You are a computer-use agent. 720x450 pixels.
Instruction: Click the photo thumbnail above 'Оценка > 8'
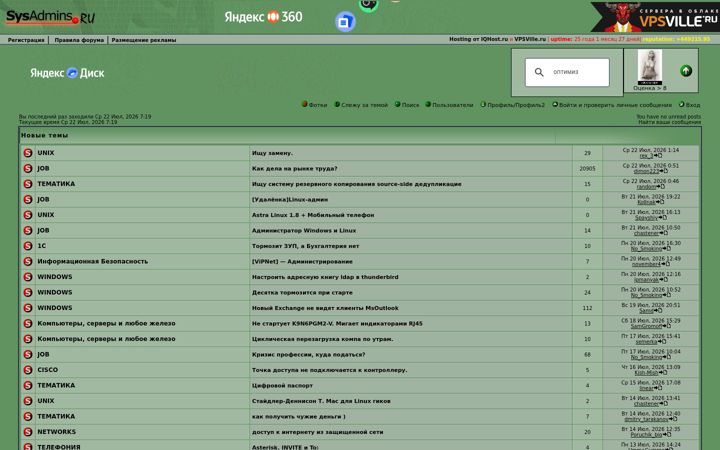[650, 67]
